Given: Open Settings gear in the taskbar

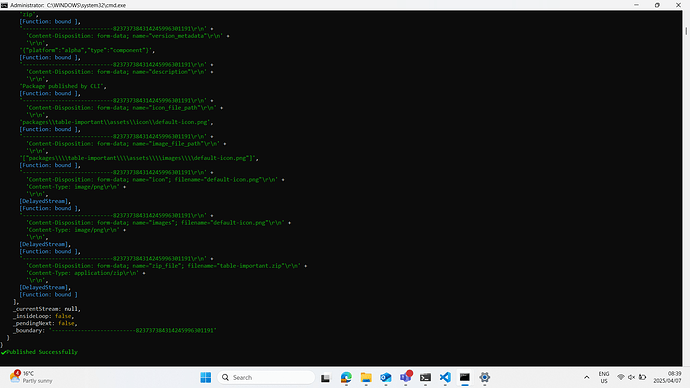Looking at the screenshot, I should 484,377.
